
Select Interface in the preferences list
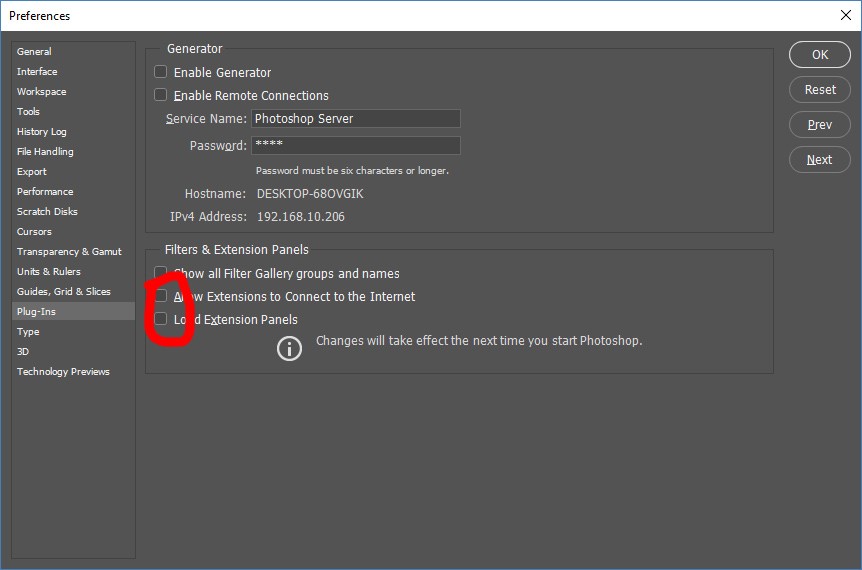37,71
